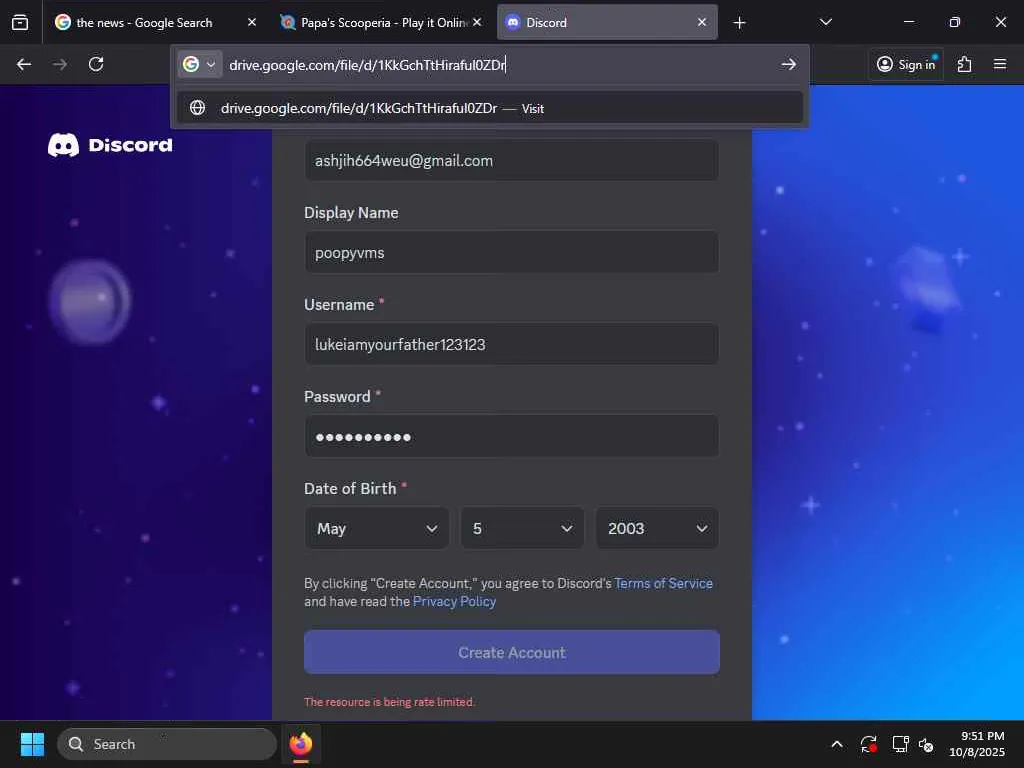The height and width of the screenshot is (768, 1024).
Task: Open the Windows Start menu
Action: [32, 744]
